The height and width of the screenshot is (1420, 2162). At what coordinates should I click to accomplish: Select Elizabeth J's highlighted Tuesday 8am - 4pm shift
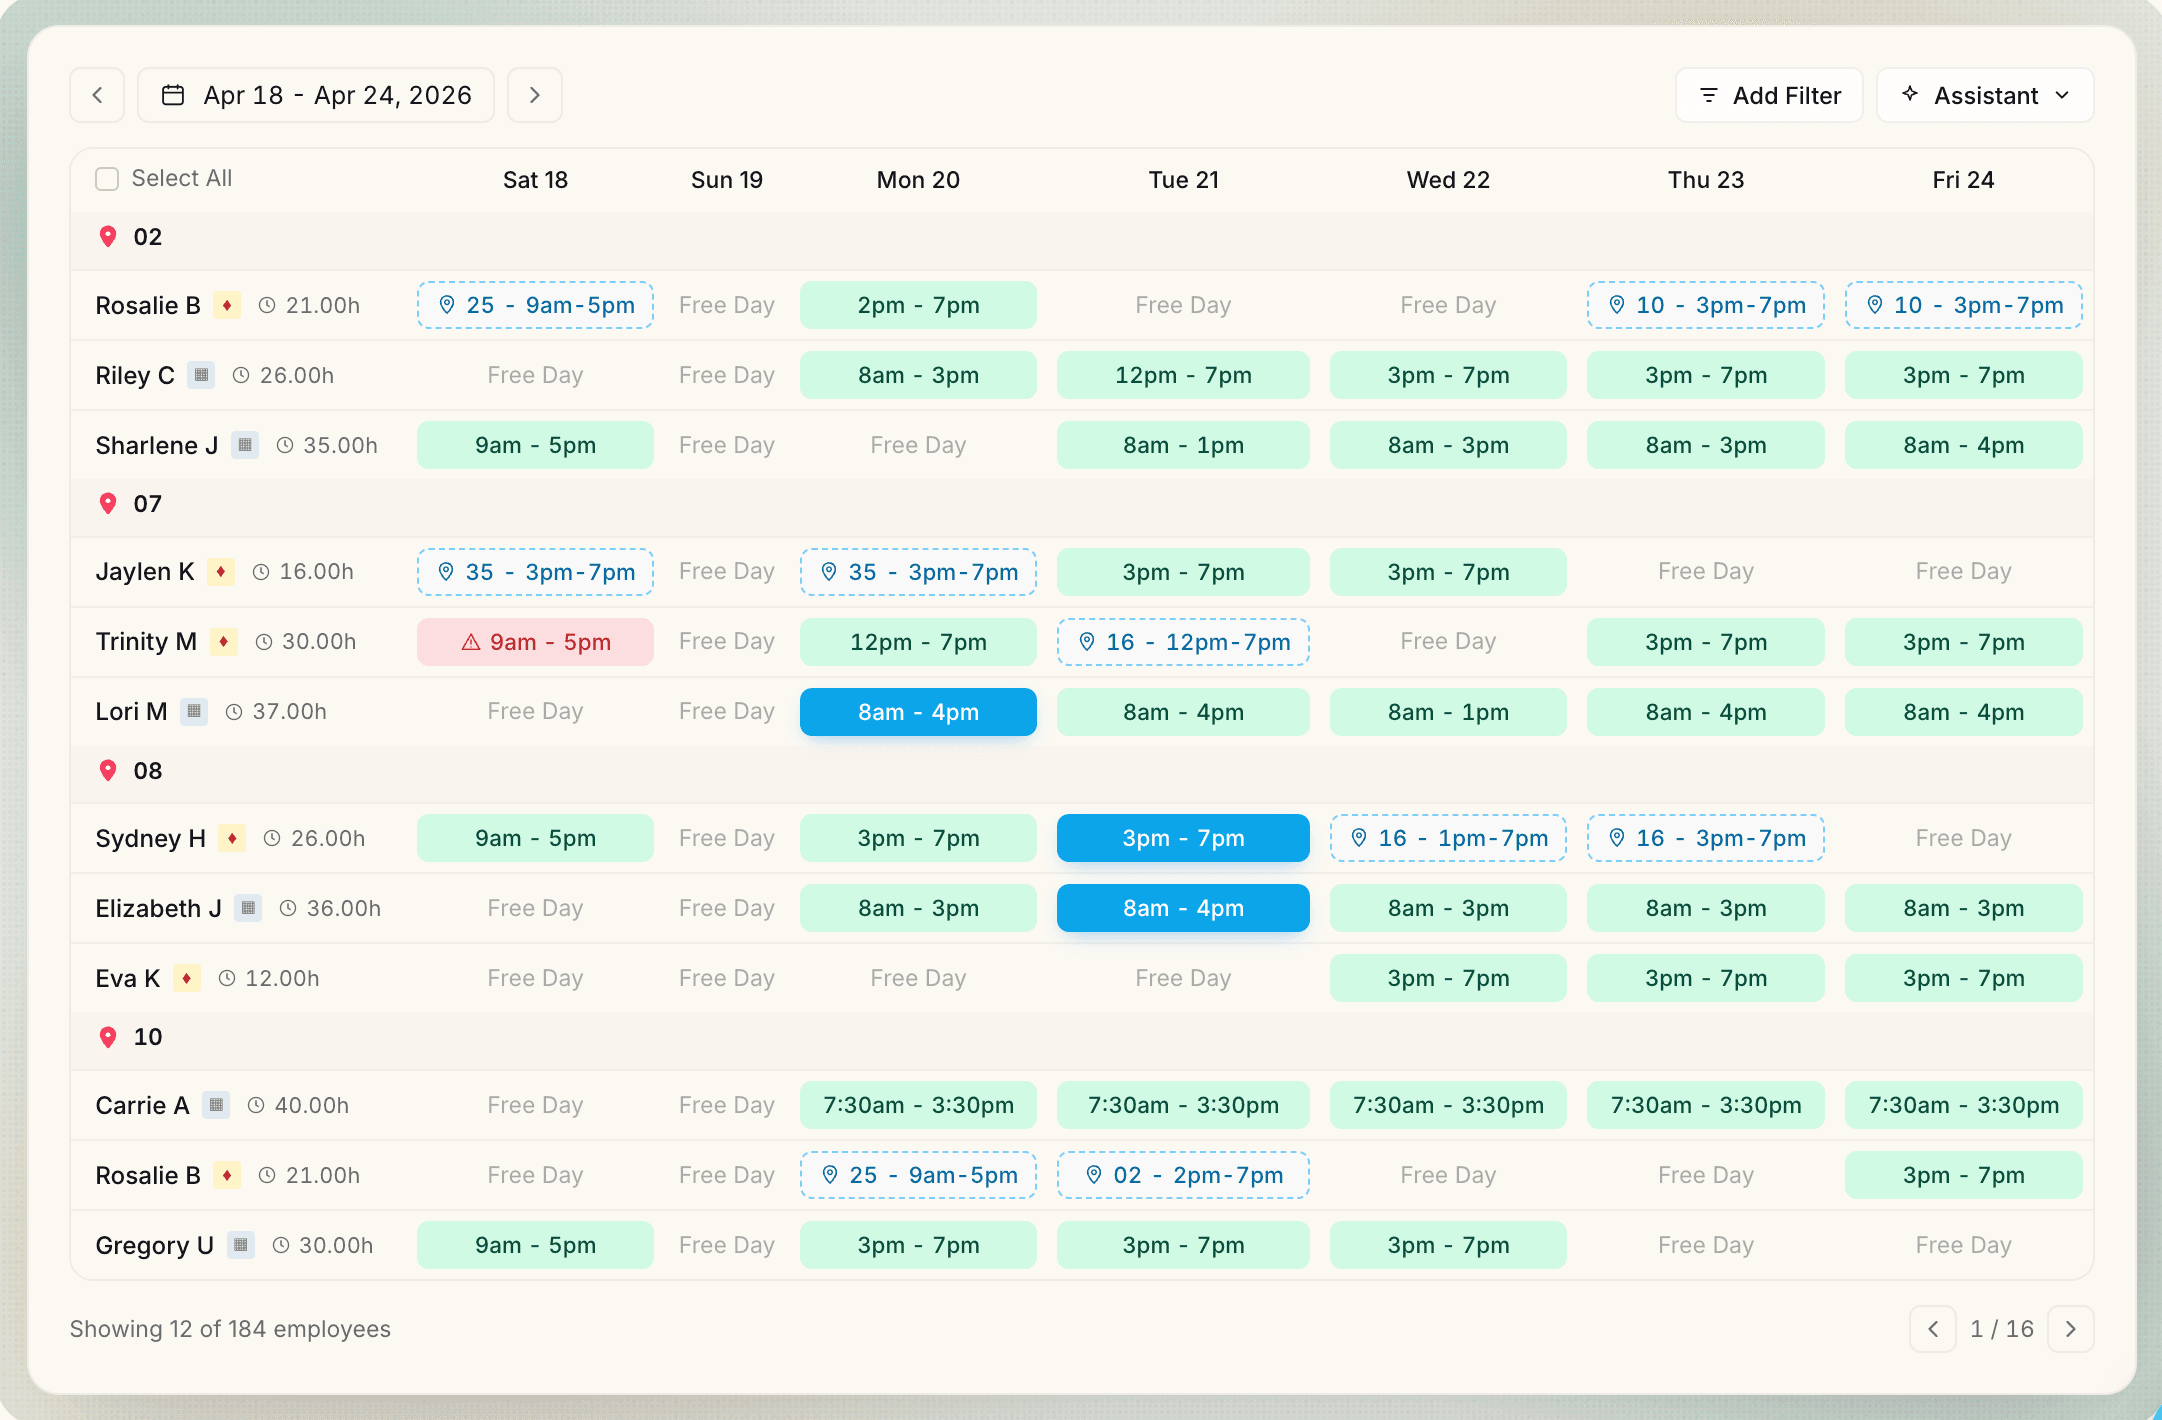click(1183, 908)
